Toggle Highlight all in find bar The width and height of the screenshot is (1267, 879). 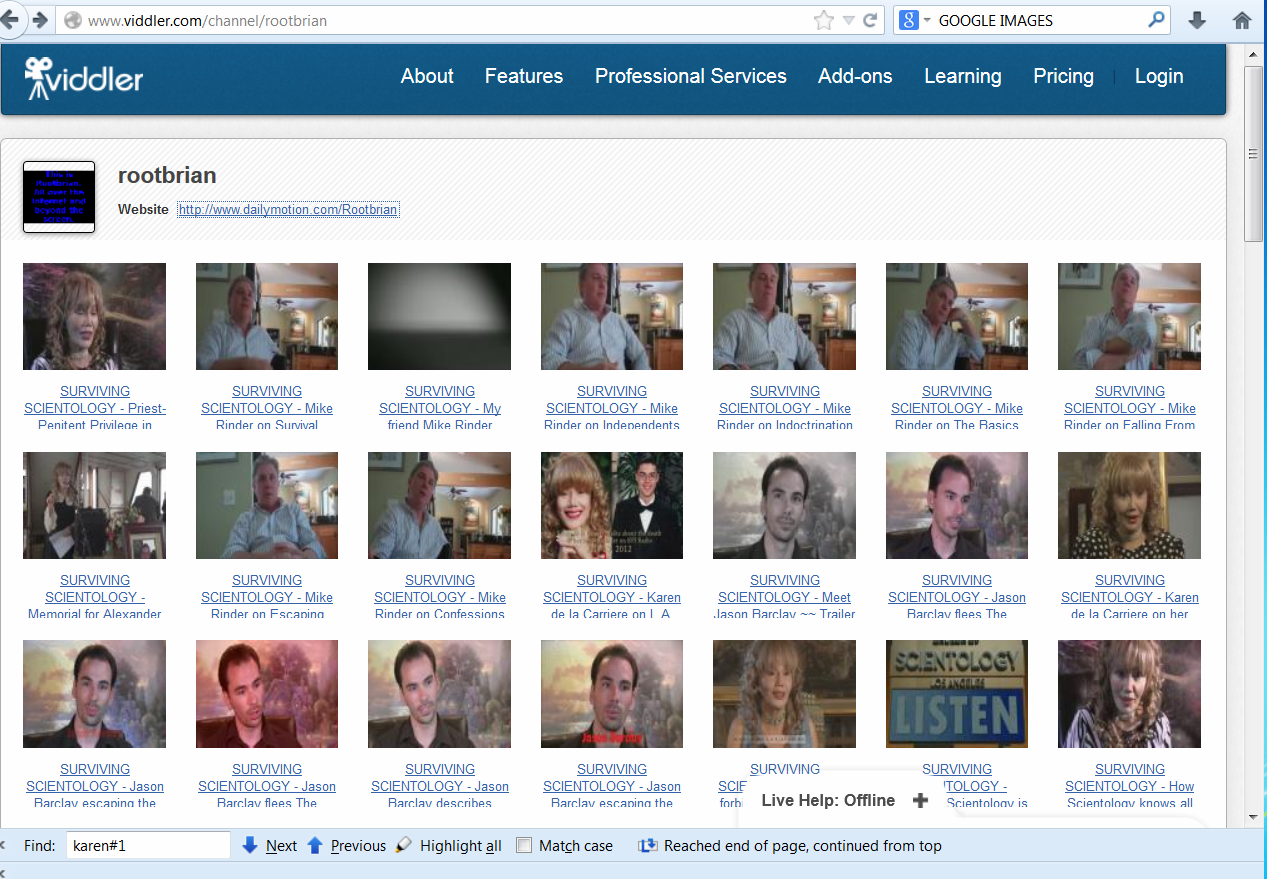pos(460,846)
